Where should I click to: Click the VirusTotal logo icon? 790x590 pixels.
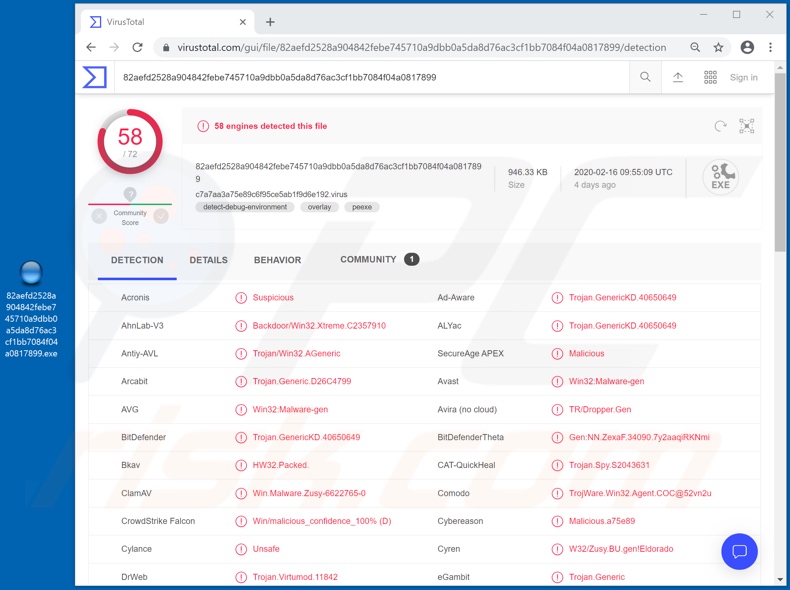point(95,77)
